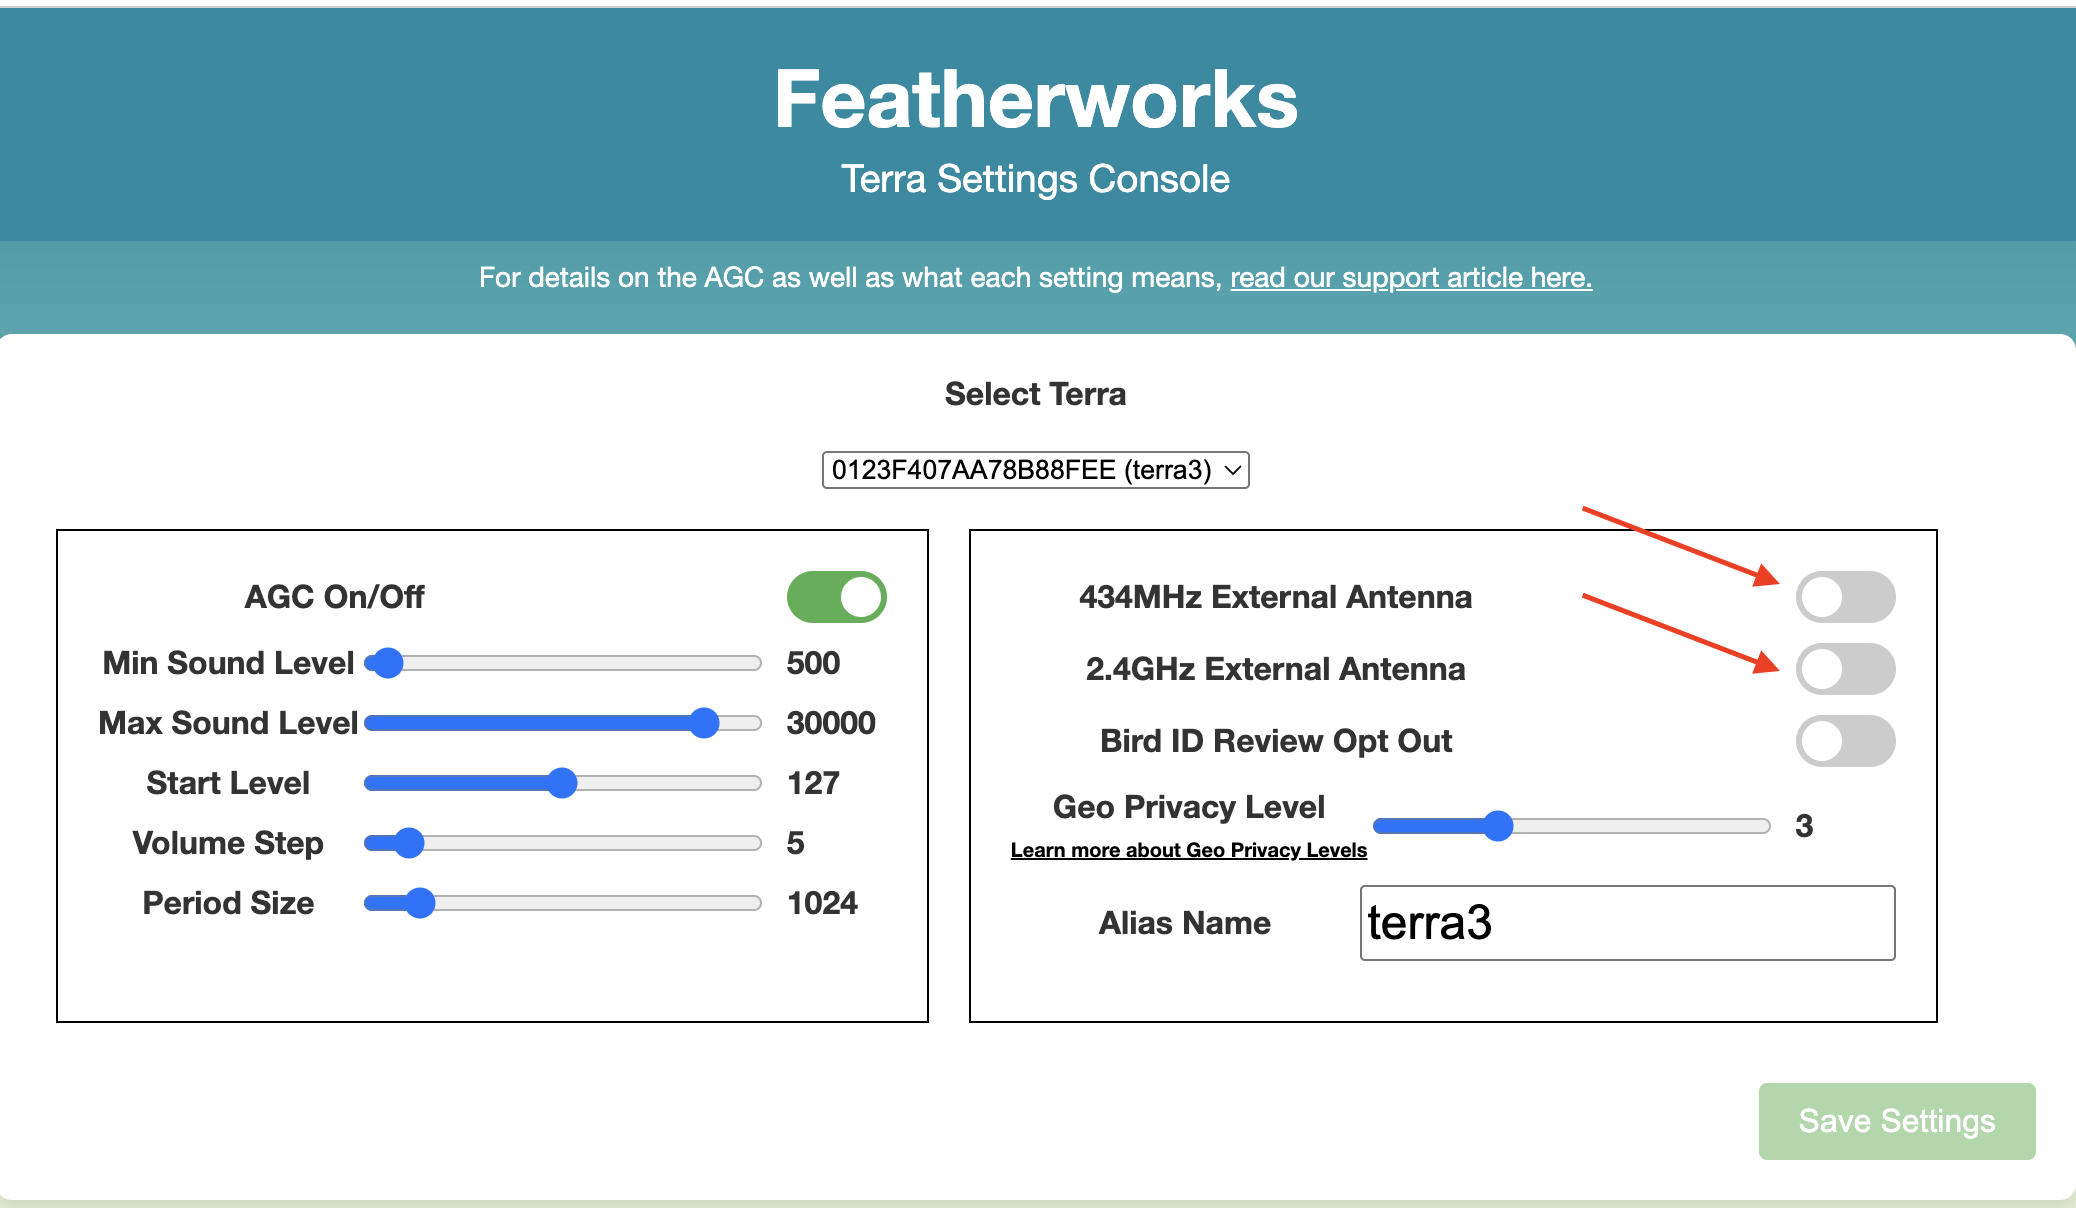Click the Alias Name label
This screenshot has height=1208, width=2076.
point(1185,923)
